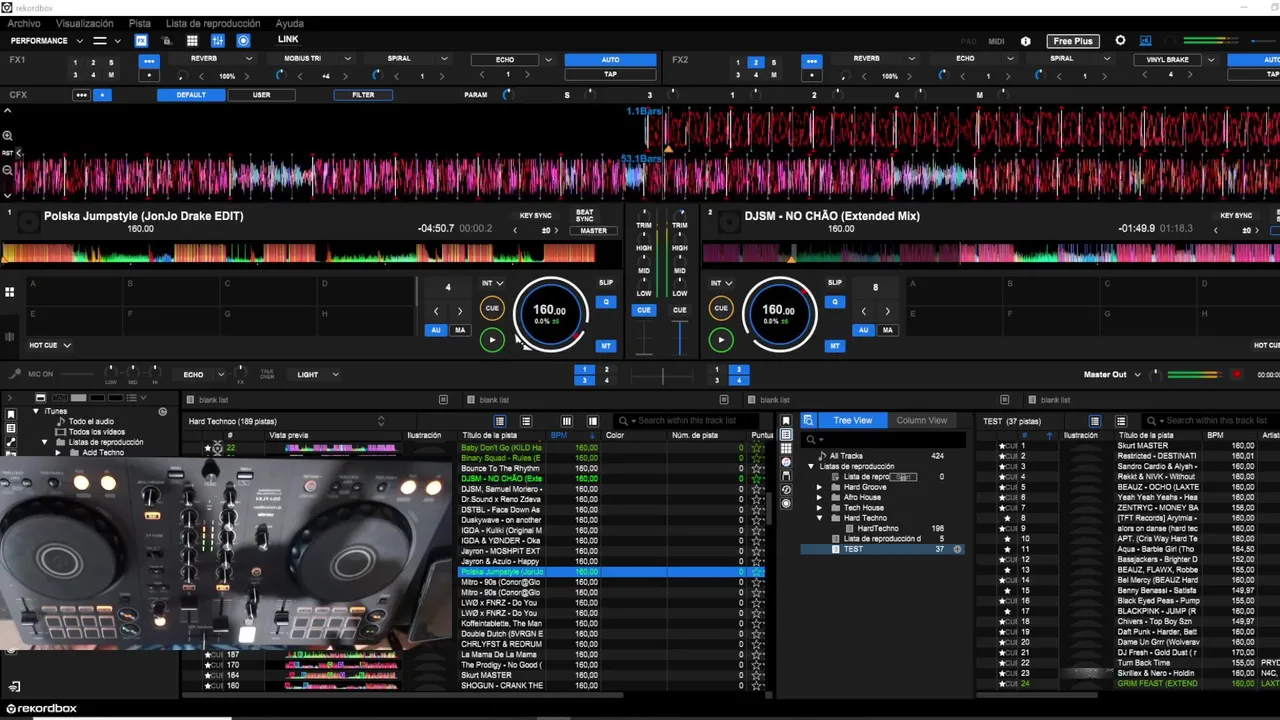The image size is (1280, 720).
Task: Start deck 1 with play button
Action: point(492,340)
